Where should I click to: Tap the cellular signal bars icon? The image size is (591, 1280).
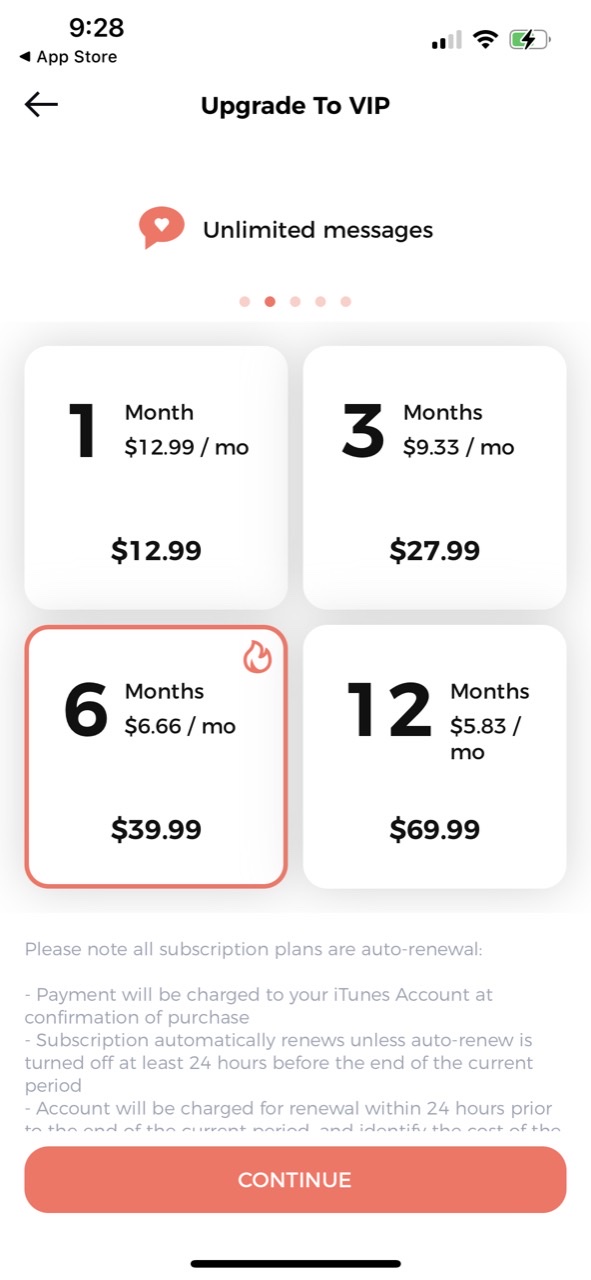(446, 41)
